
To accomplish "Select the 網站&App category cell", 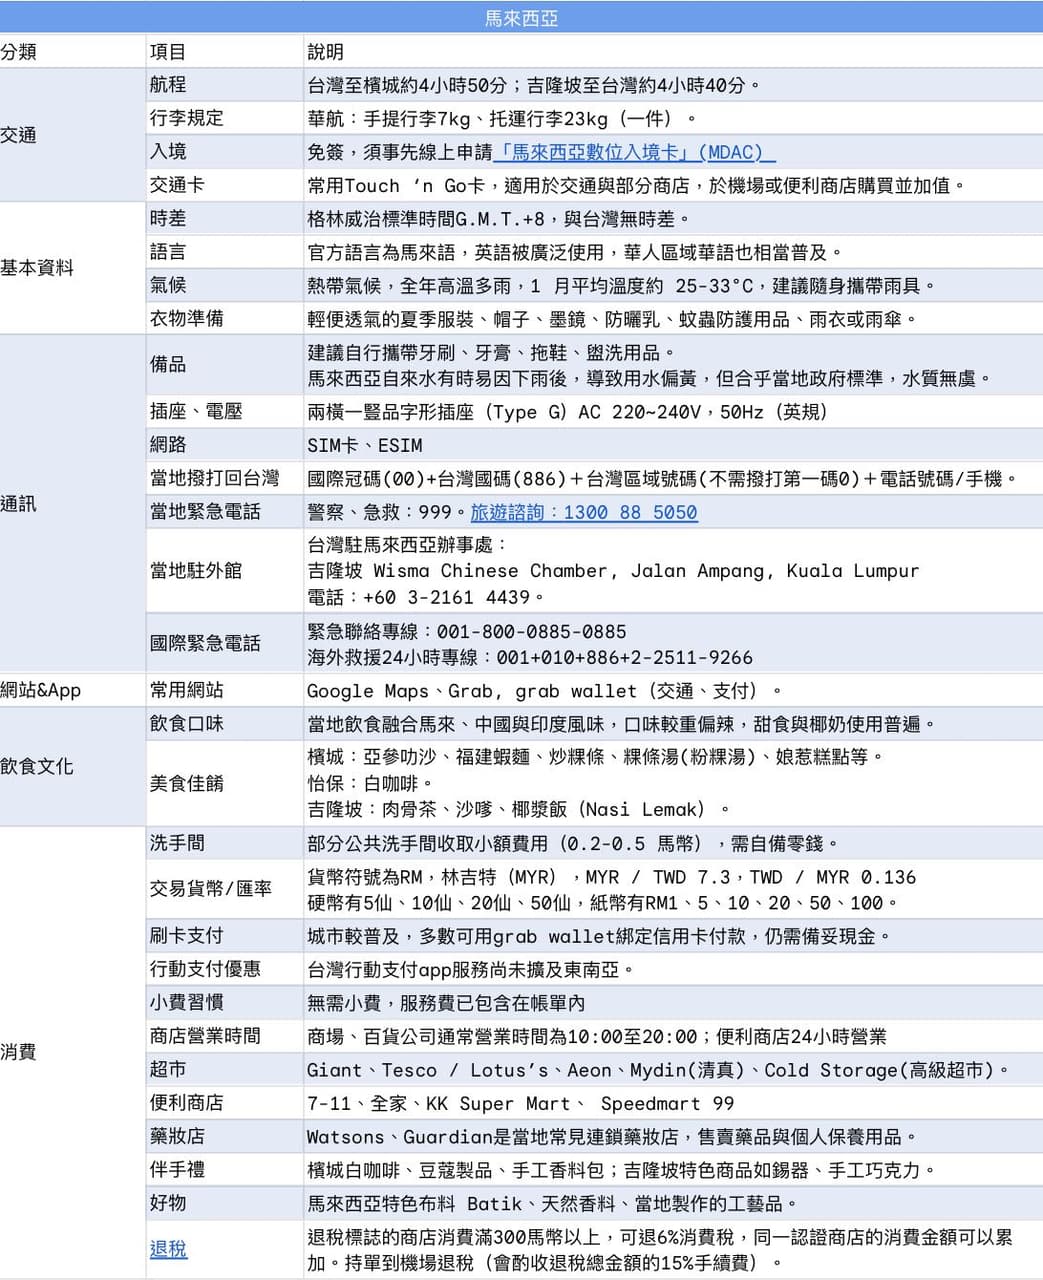I will [73, 690].
